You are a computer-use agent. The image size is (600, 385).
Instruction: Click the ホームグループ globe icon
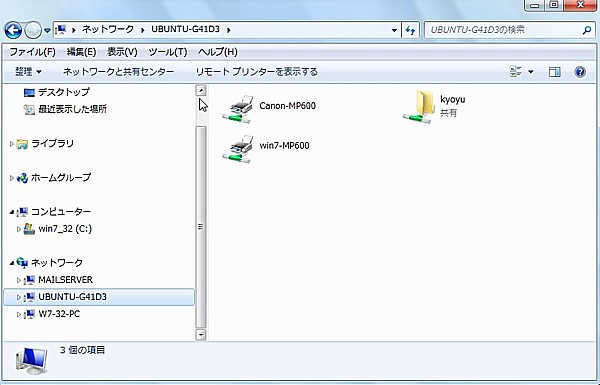click(22, 178)
